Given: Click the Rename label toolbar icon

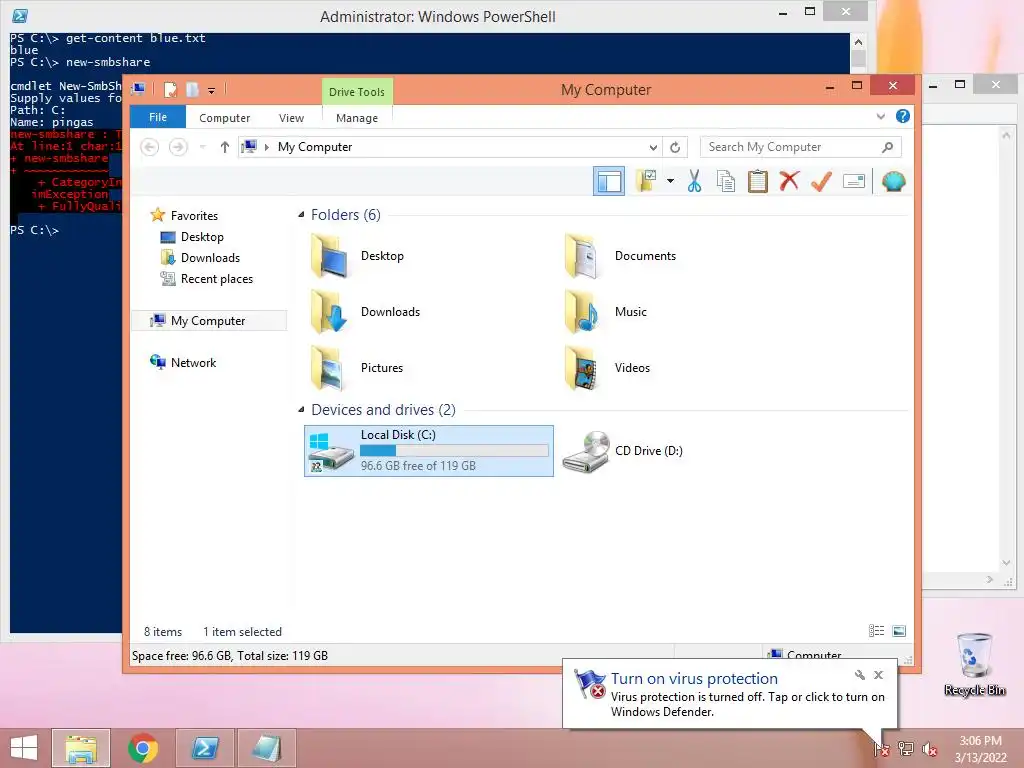Looking at the screenshot, I should [854, 181].
